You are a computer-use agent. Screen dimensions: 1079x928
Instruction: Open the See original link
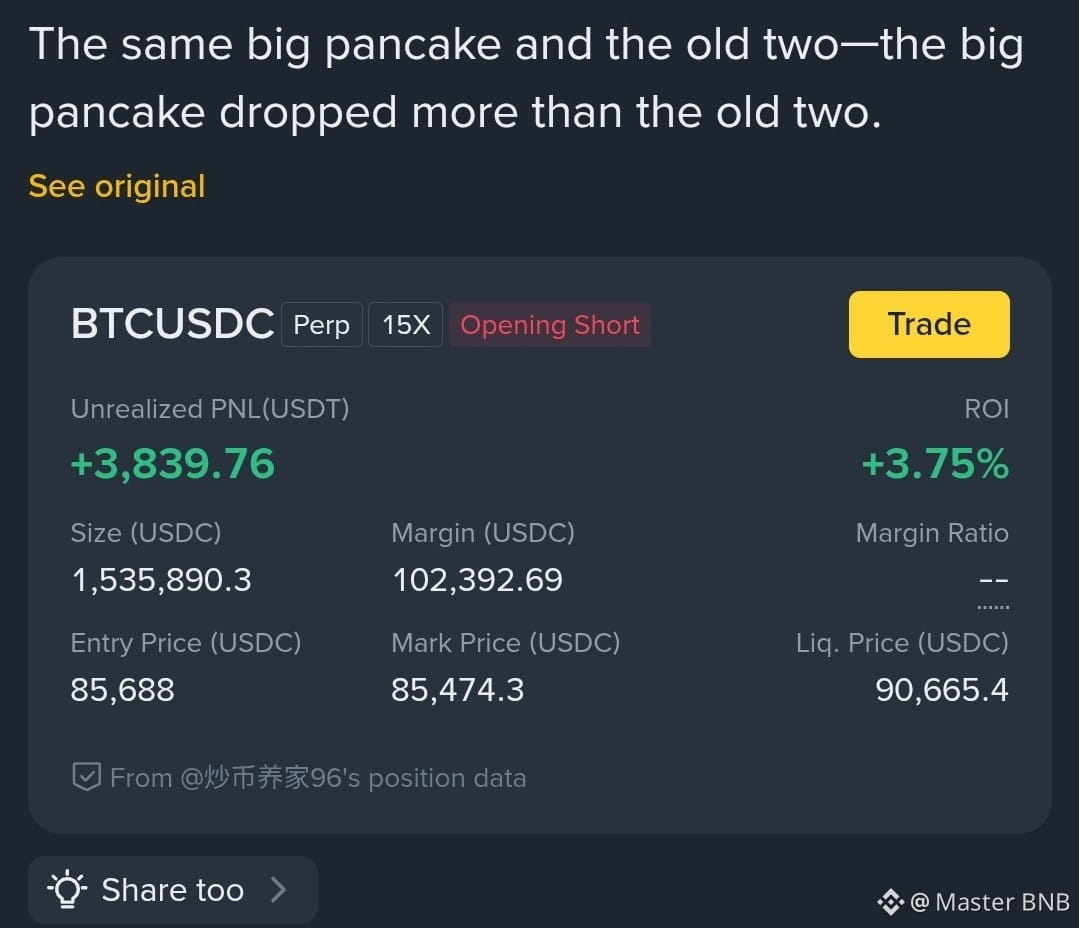click(117, 186)
